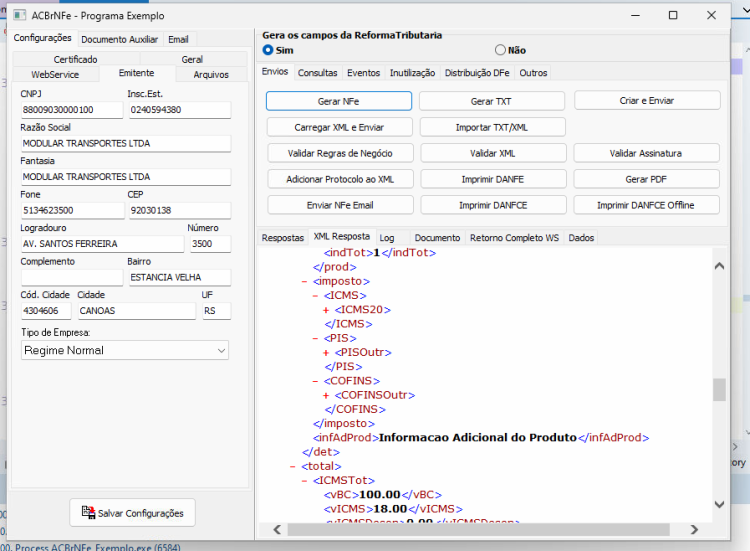Click the horizontal scroll right arrow
The image size is (750, 551).
pyautogui.click(x=694, y=529)
